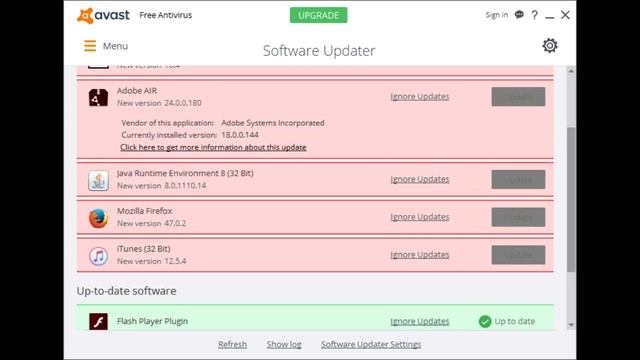
Task: Open the hamburger Menu
Action: 106,46
